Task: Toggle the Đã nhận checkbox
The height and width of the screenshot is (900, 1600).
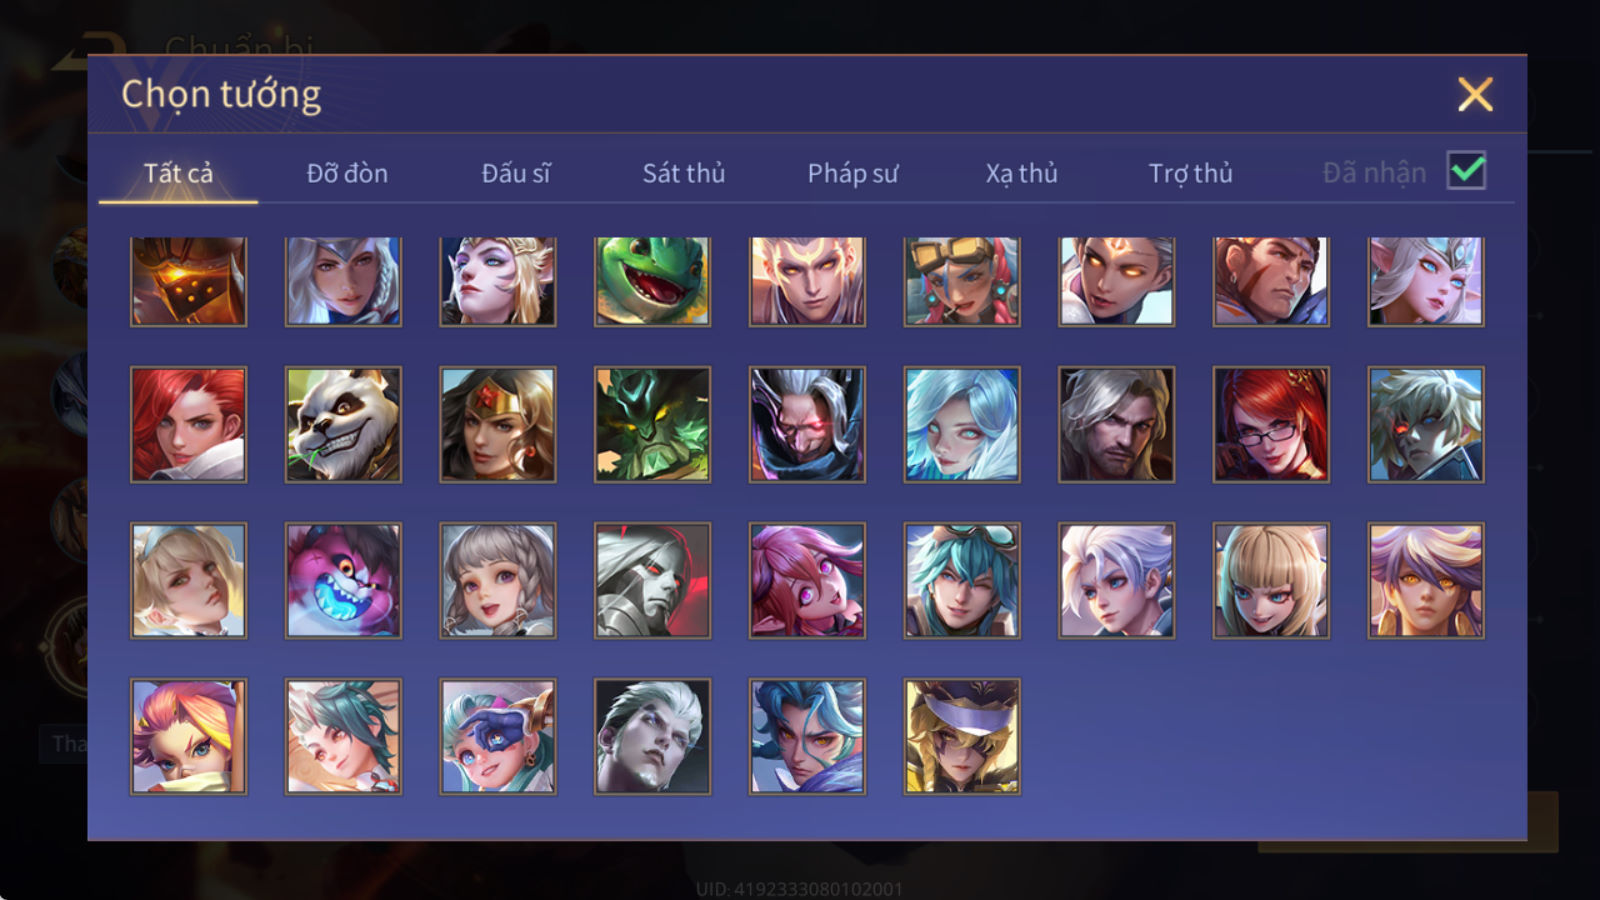Action: coord(1467,171)
